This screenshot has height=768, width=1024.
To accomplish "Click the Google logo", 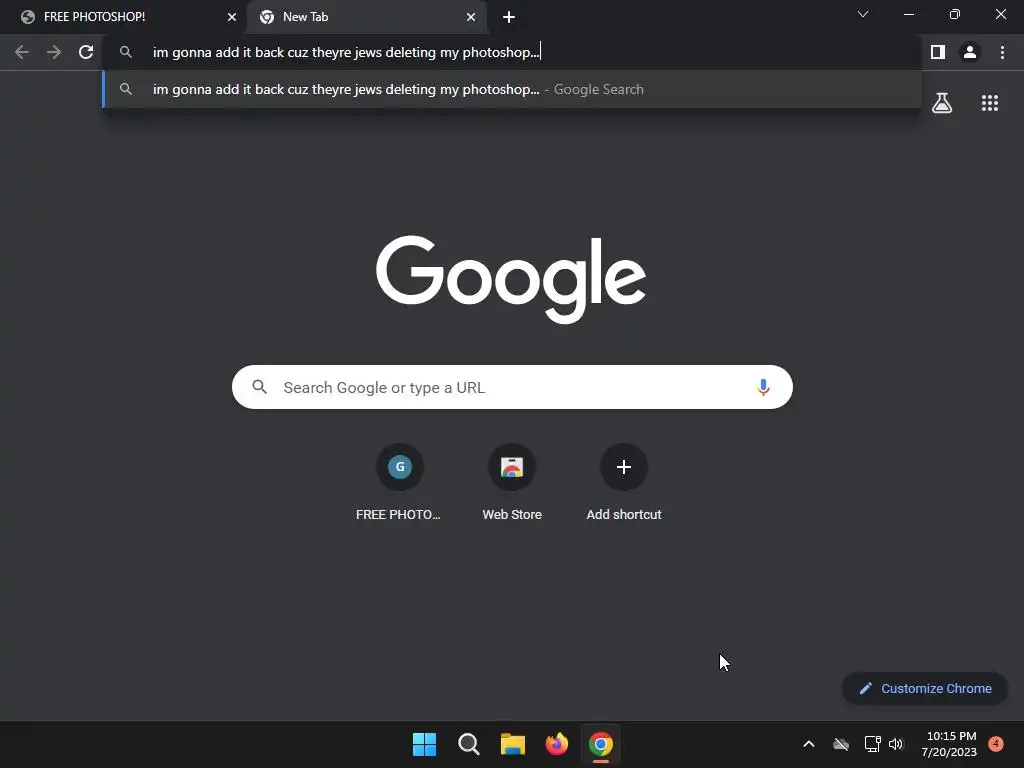I will pyautogui.click(x=511, y=279).
